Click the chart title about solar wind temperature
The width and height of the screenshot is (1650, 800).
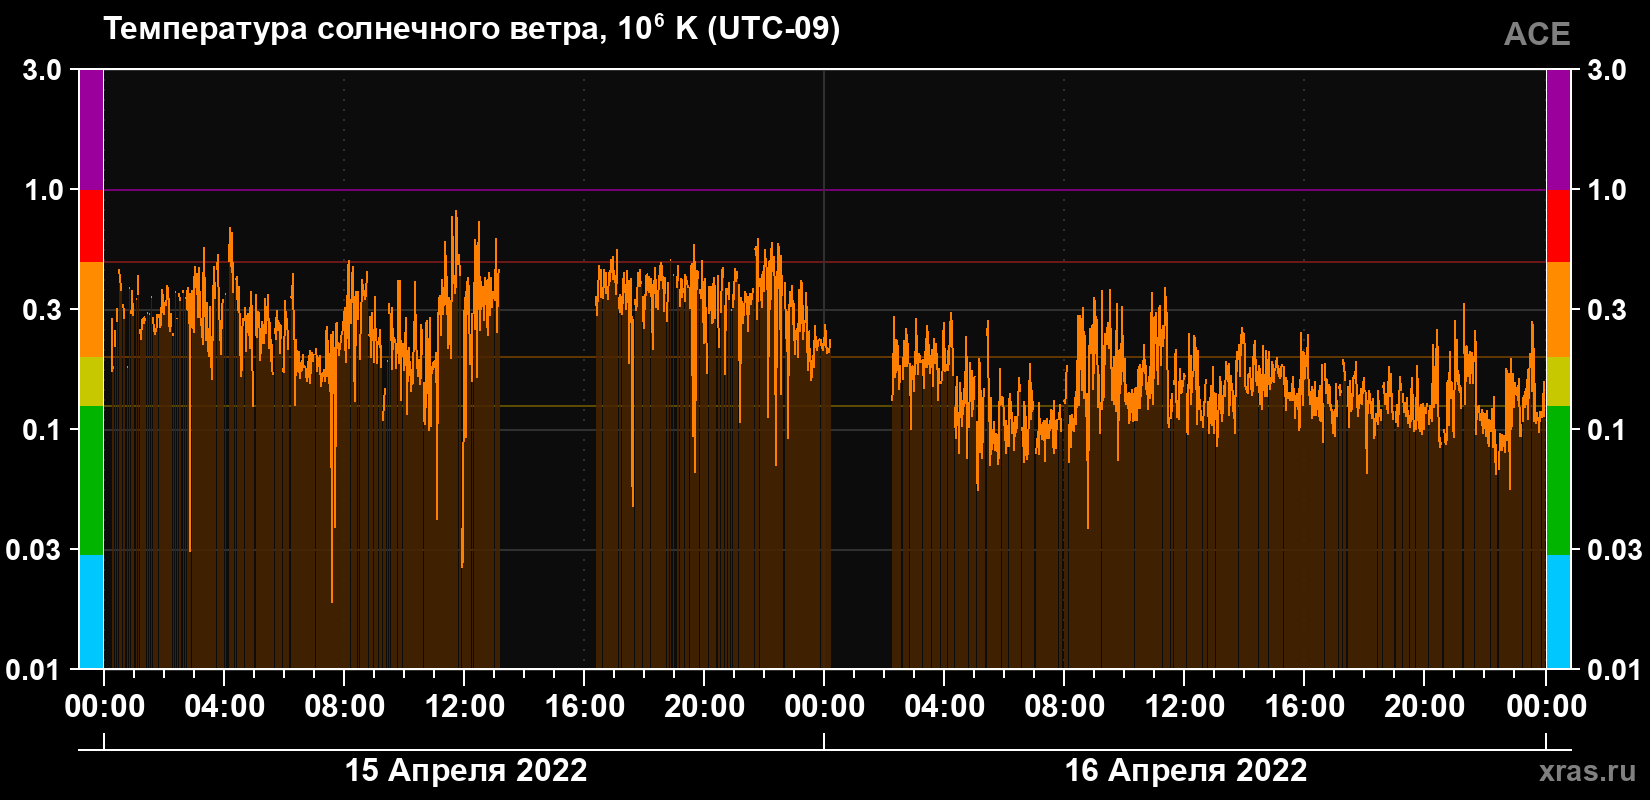[471, 28]
